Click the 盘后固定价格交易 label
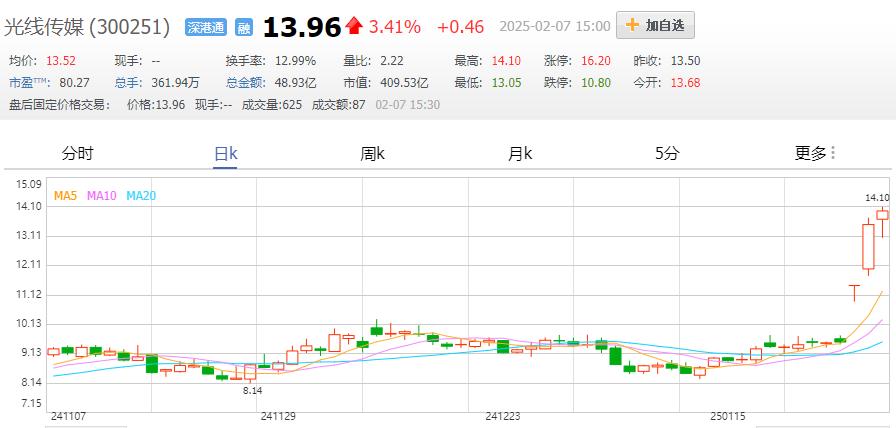The height and width of the screenshot is (428, 896). pyautogui.click(x=59, y=105)
